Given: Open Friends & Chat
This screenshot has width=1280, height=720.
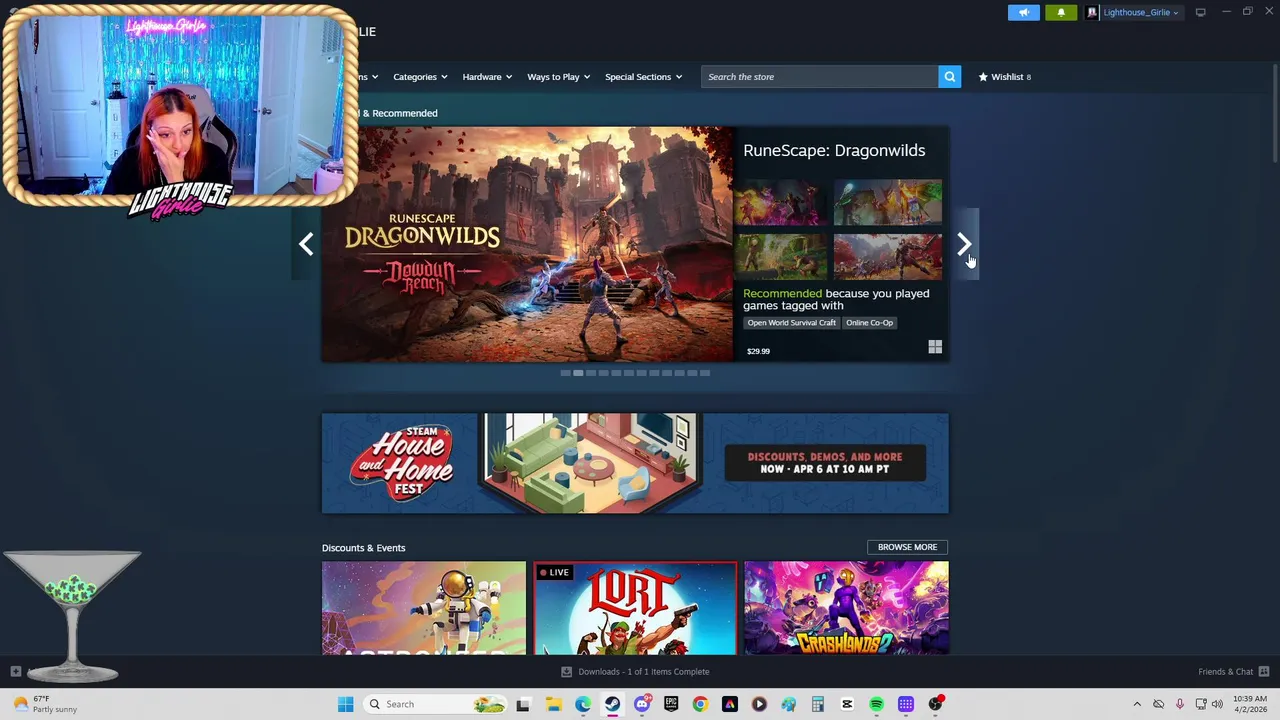Looking at the screenshot, I should tap(1234, 671).
